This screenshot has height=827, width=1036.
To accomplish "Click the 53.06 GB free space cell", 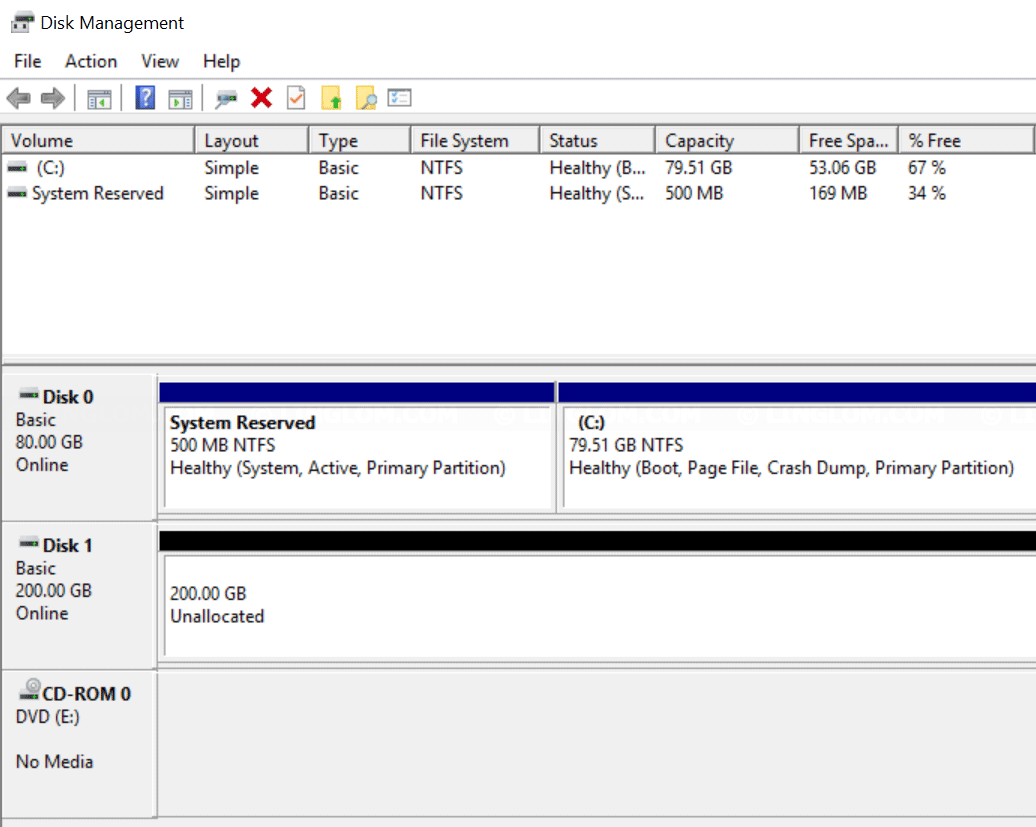I will tap(842, 168).
